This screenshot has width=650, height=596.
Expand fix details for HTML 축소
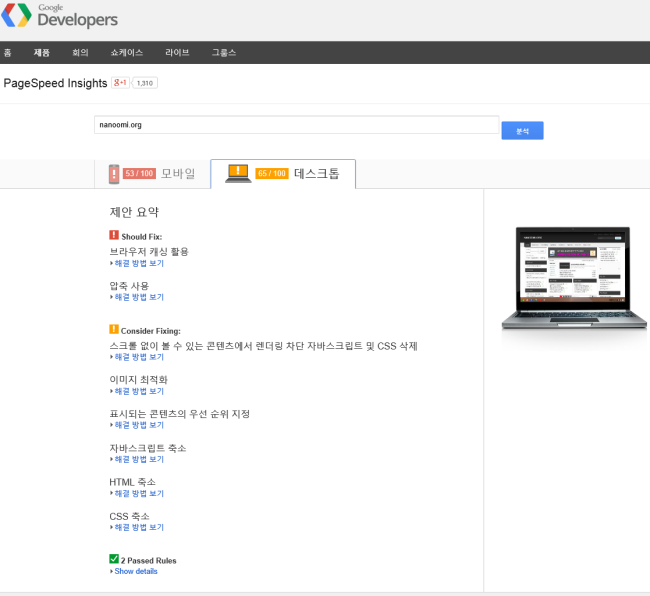pos(138,493)
